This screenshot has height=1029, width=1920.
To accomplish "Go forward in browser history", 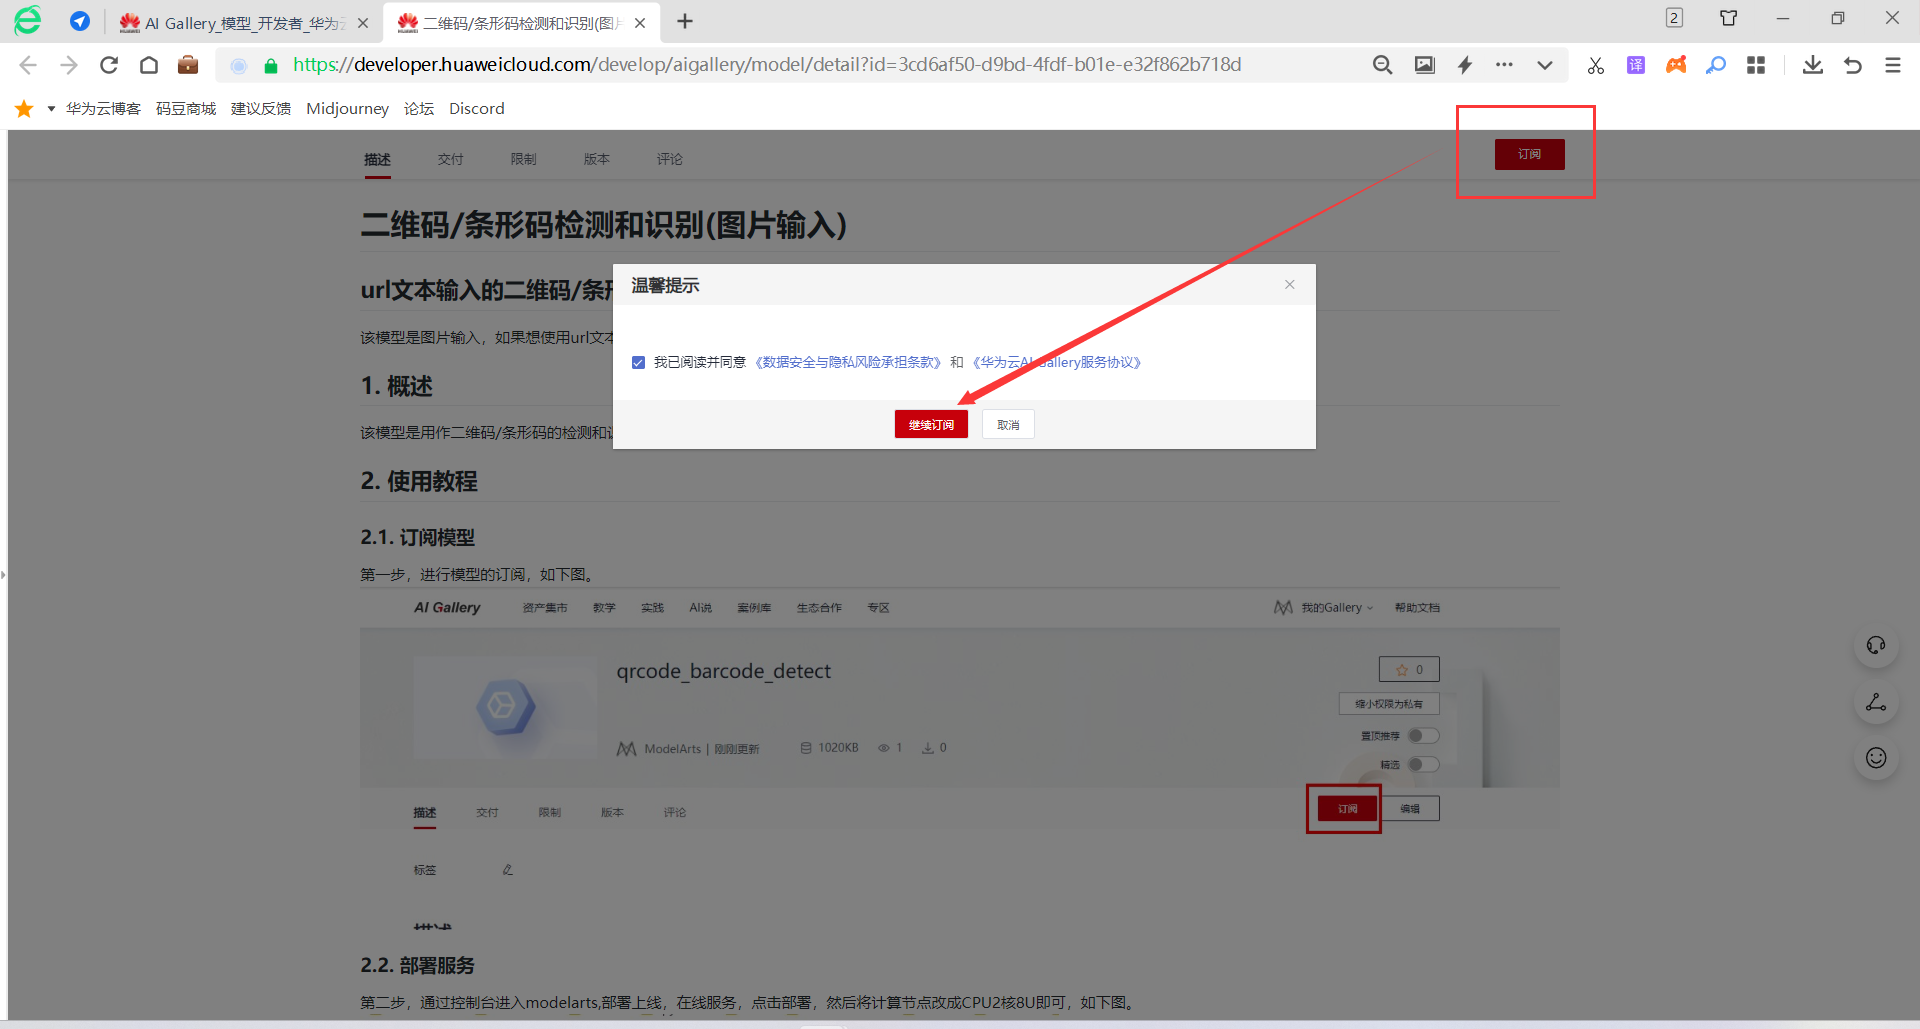I will click(68, 65).
